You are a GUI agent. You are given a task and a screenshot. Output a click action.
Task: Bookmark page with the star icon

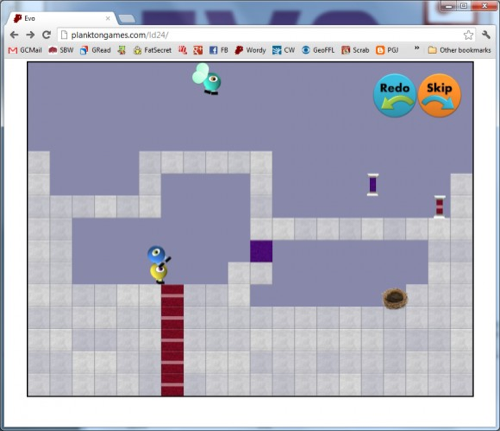coord(468,35)
